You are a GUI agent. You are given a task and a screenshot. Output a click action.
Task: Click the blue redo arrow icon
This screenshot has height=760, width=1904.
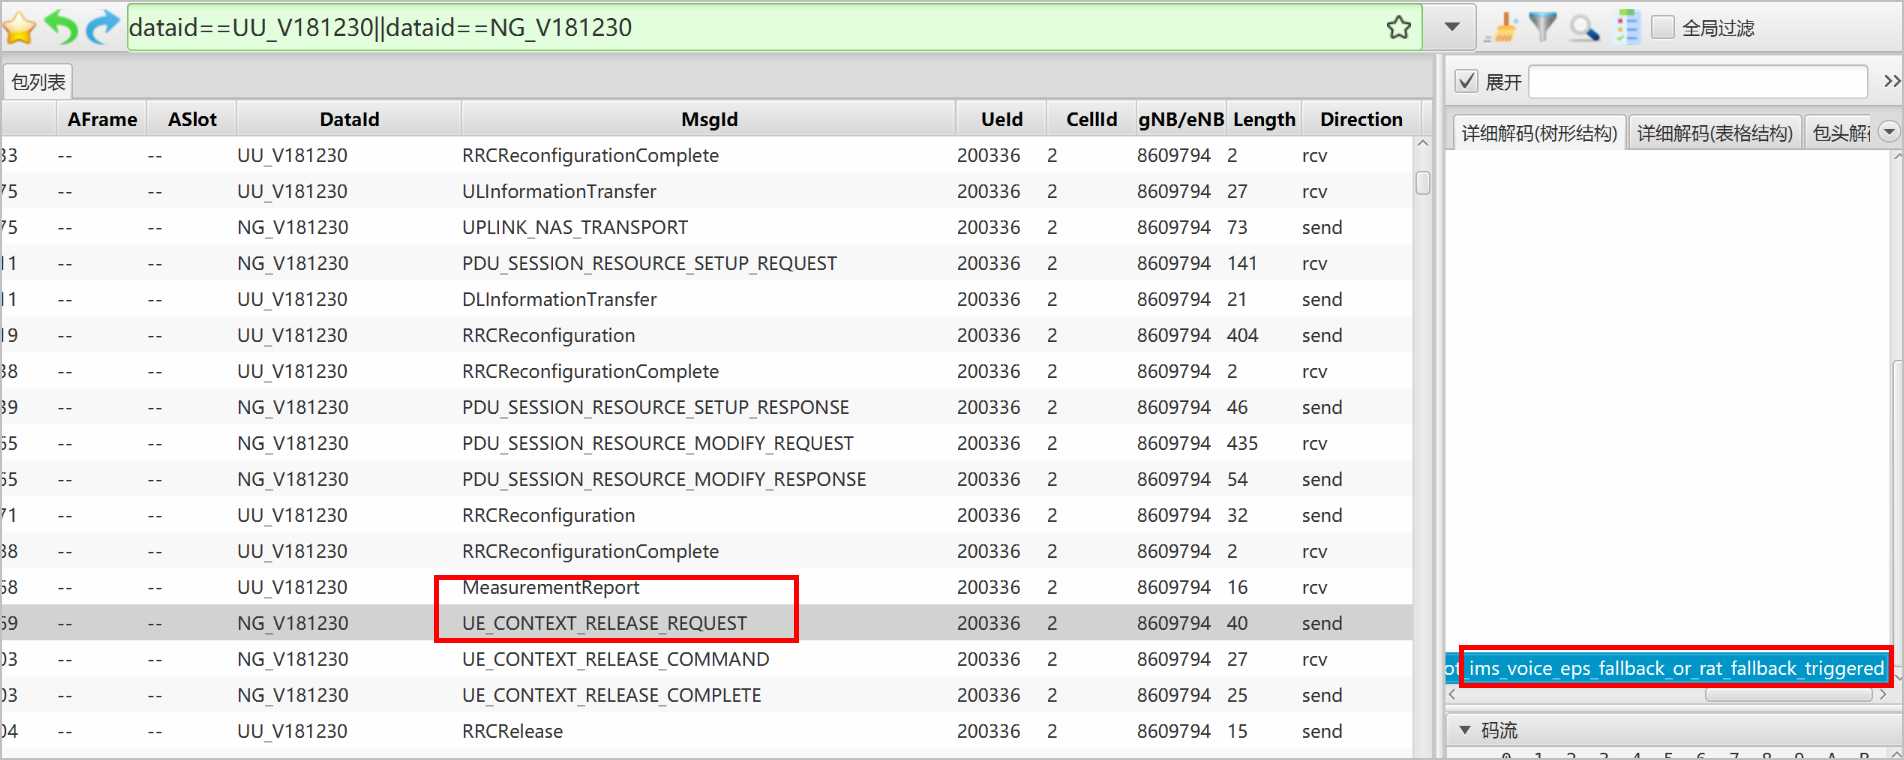(x=102, y=28)
